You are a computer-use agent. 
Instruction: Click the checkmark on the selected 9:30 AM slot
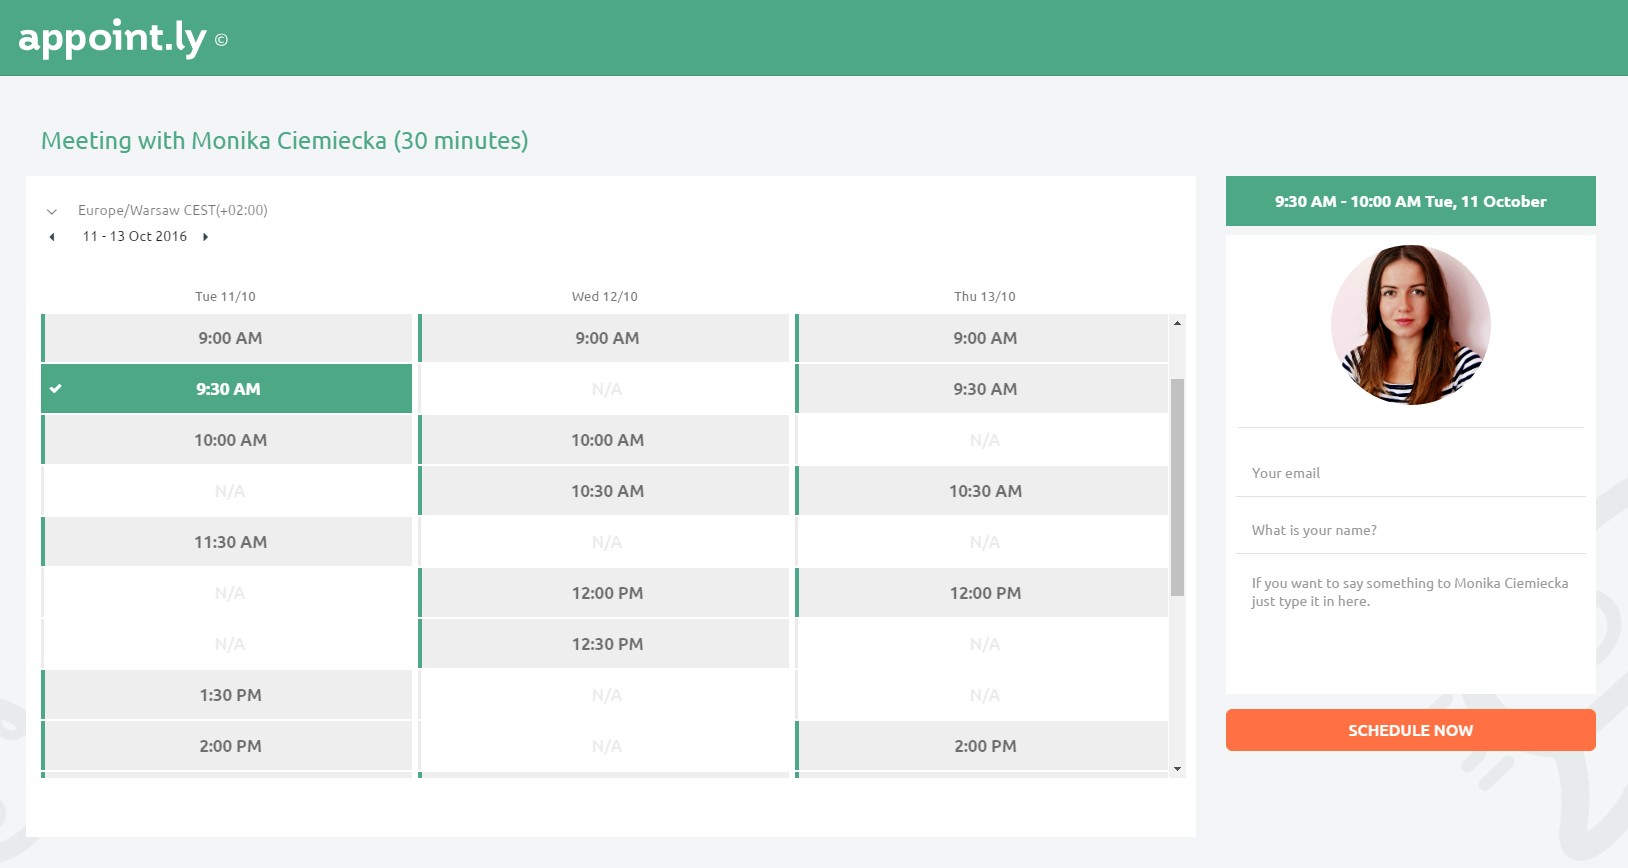pyautogui.click(x=56, y=389)
